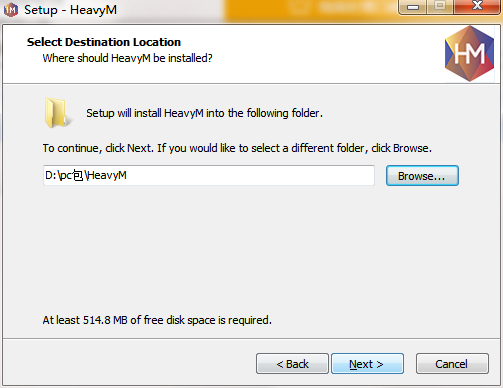The image size is (503, 388).
Task: Click the "To continue, click Next" instruction line
Action: pyautogui.click(x=237, y=148)
